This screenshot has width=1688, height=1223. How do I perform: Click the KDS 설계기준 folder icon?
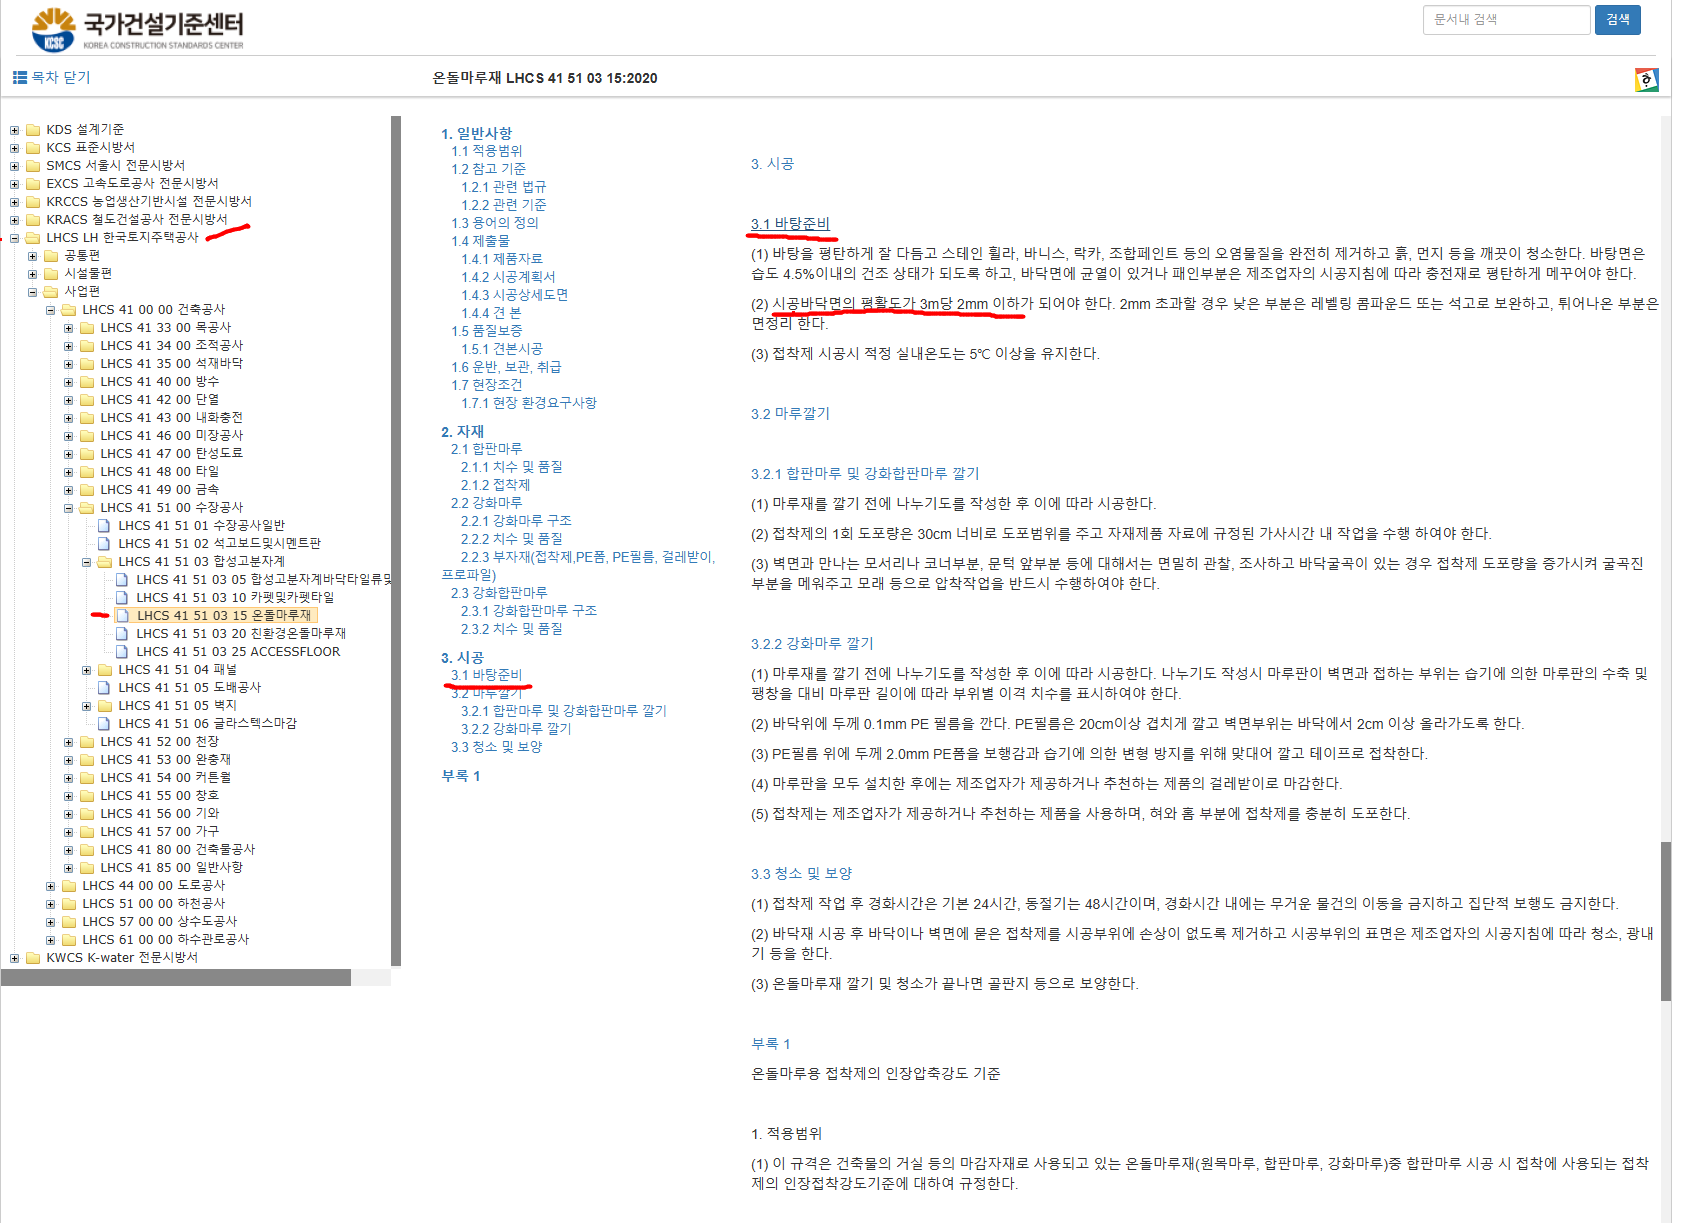[x=33, y=130]
